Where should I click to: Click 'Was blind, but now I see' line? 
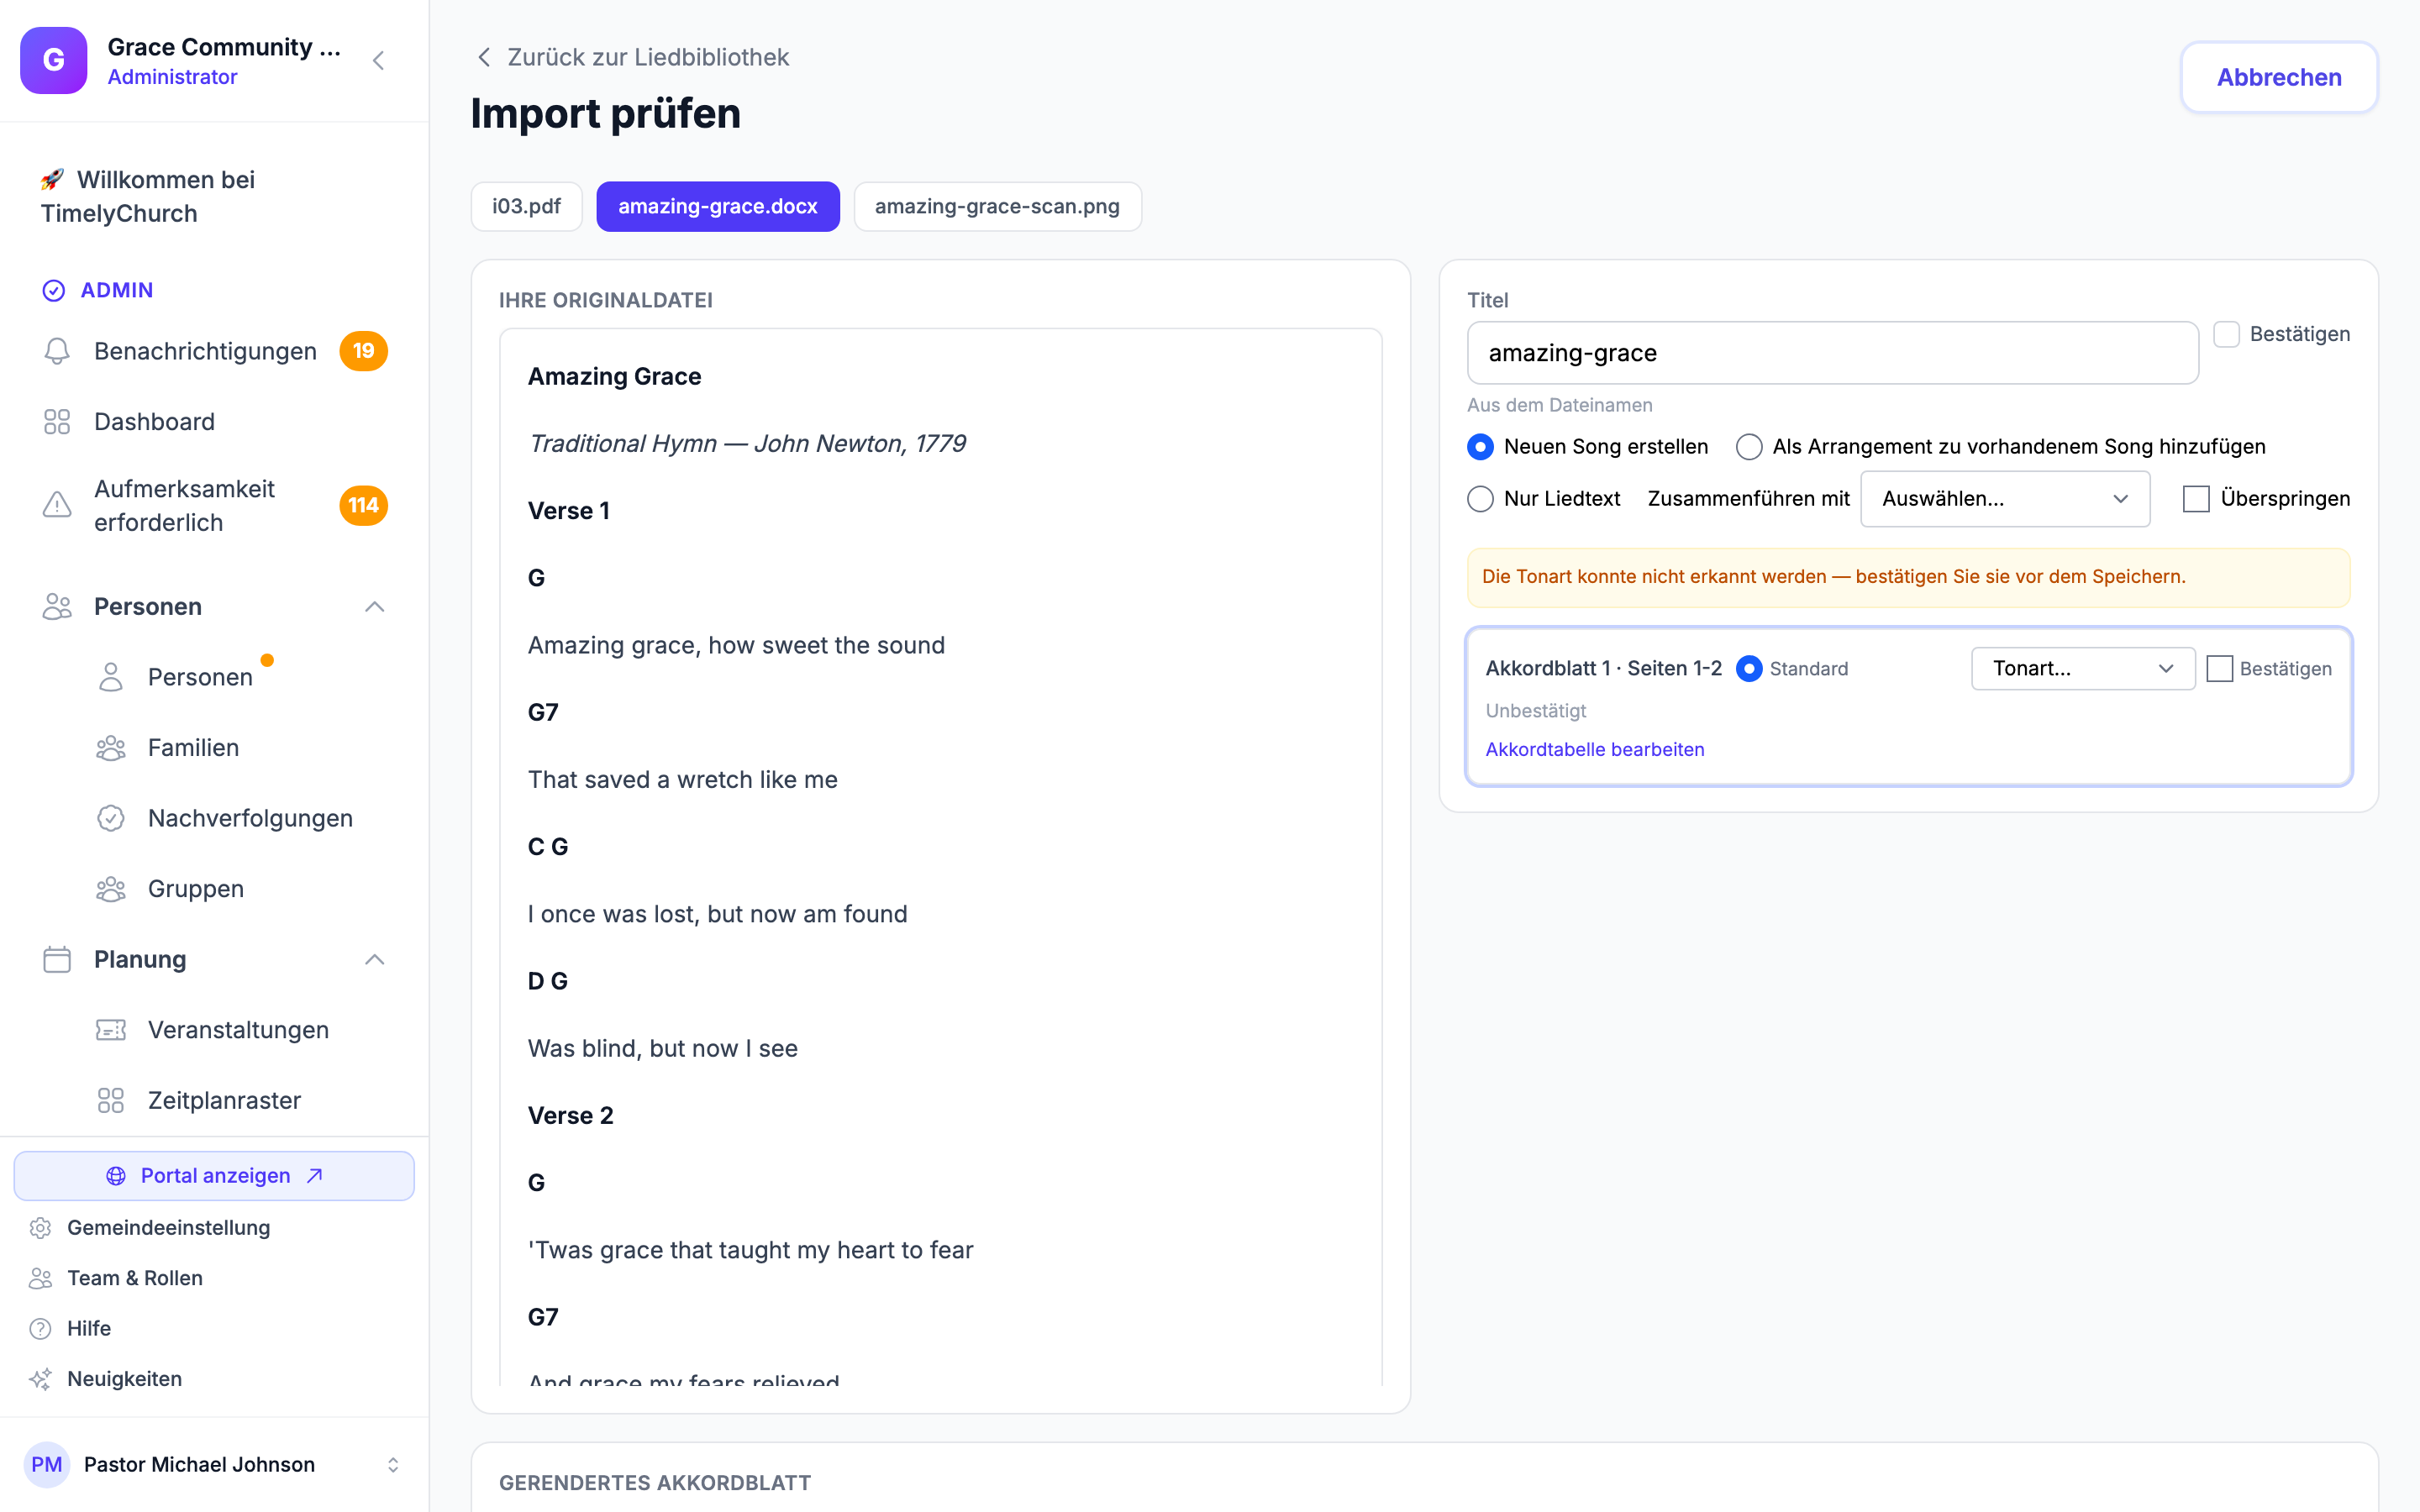click(662, 1048)
